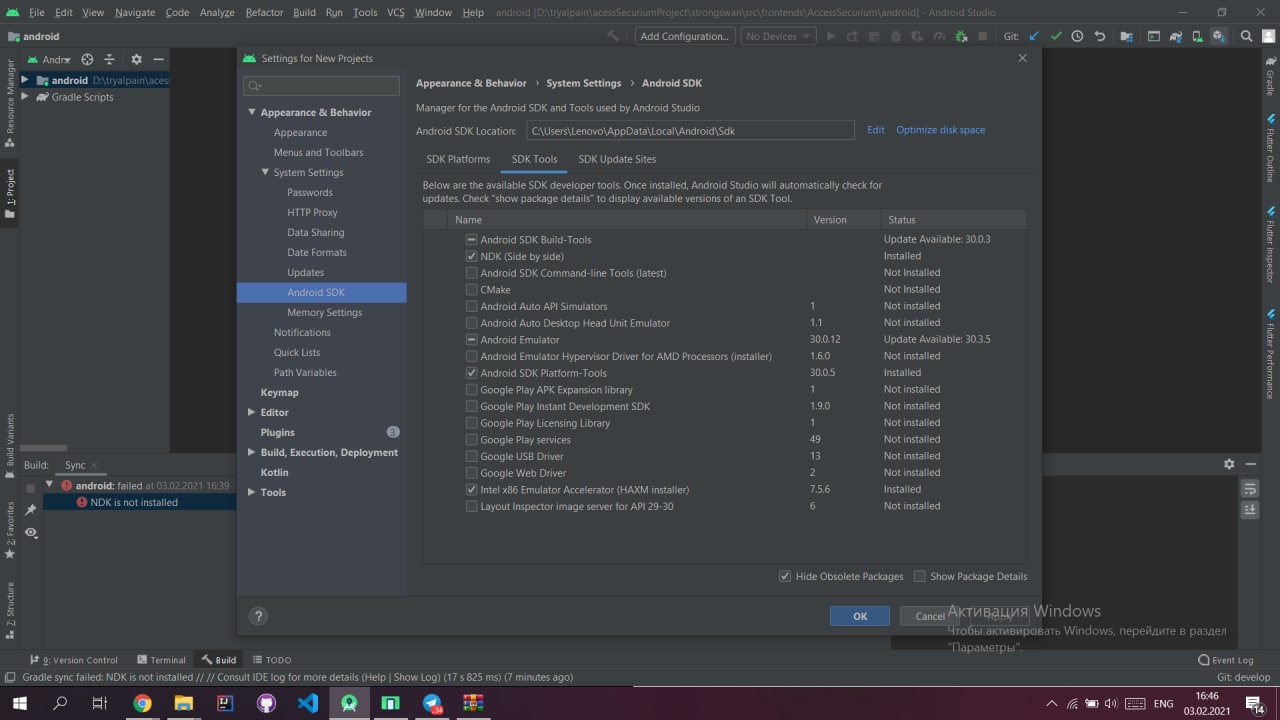Check the CMake checkbox
This screenshot has height=720, width=1280.
(472, 289)
